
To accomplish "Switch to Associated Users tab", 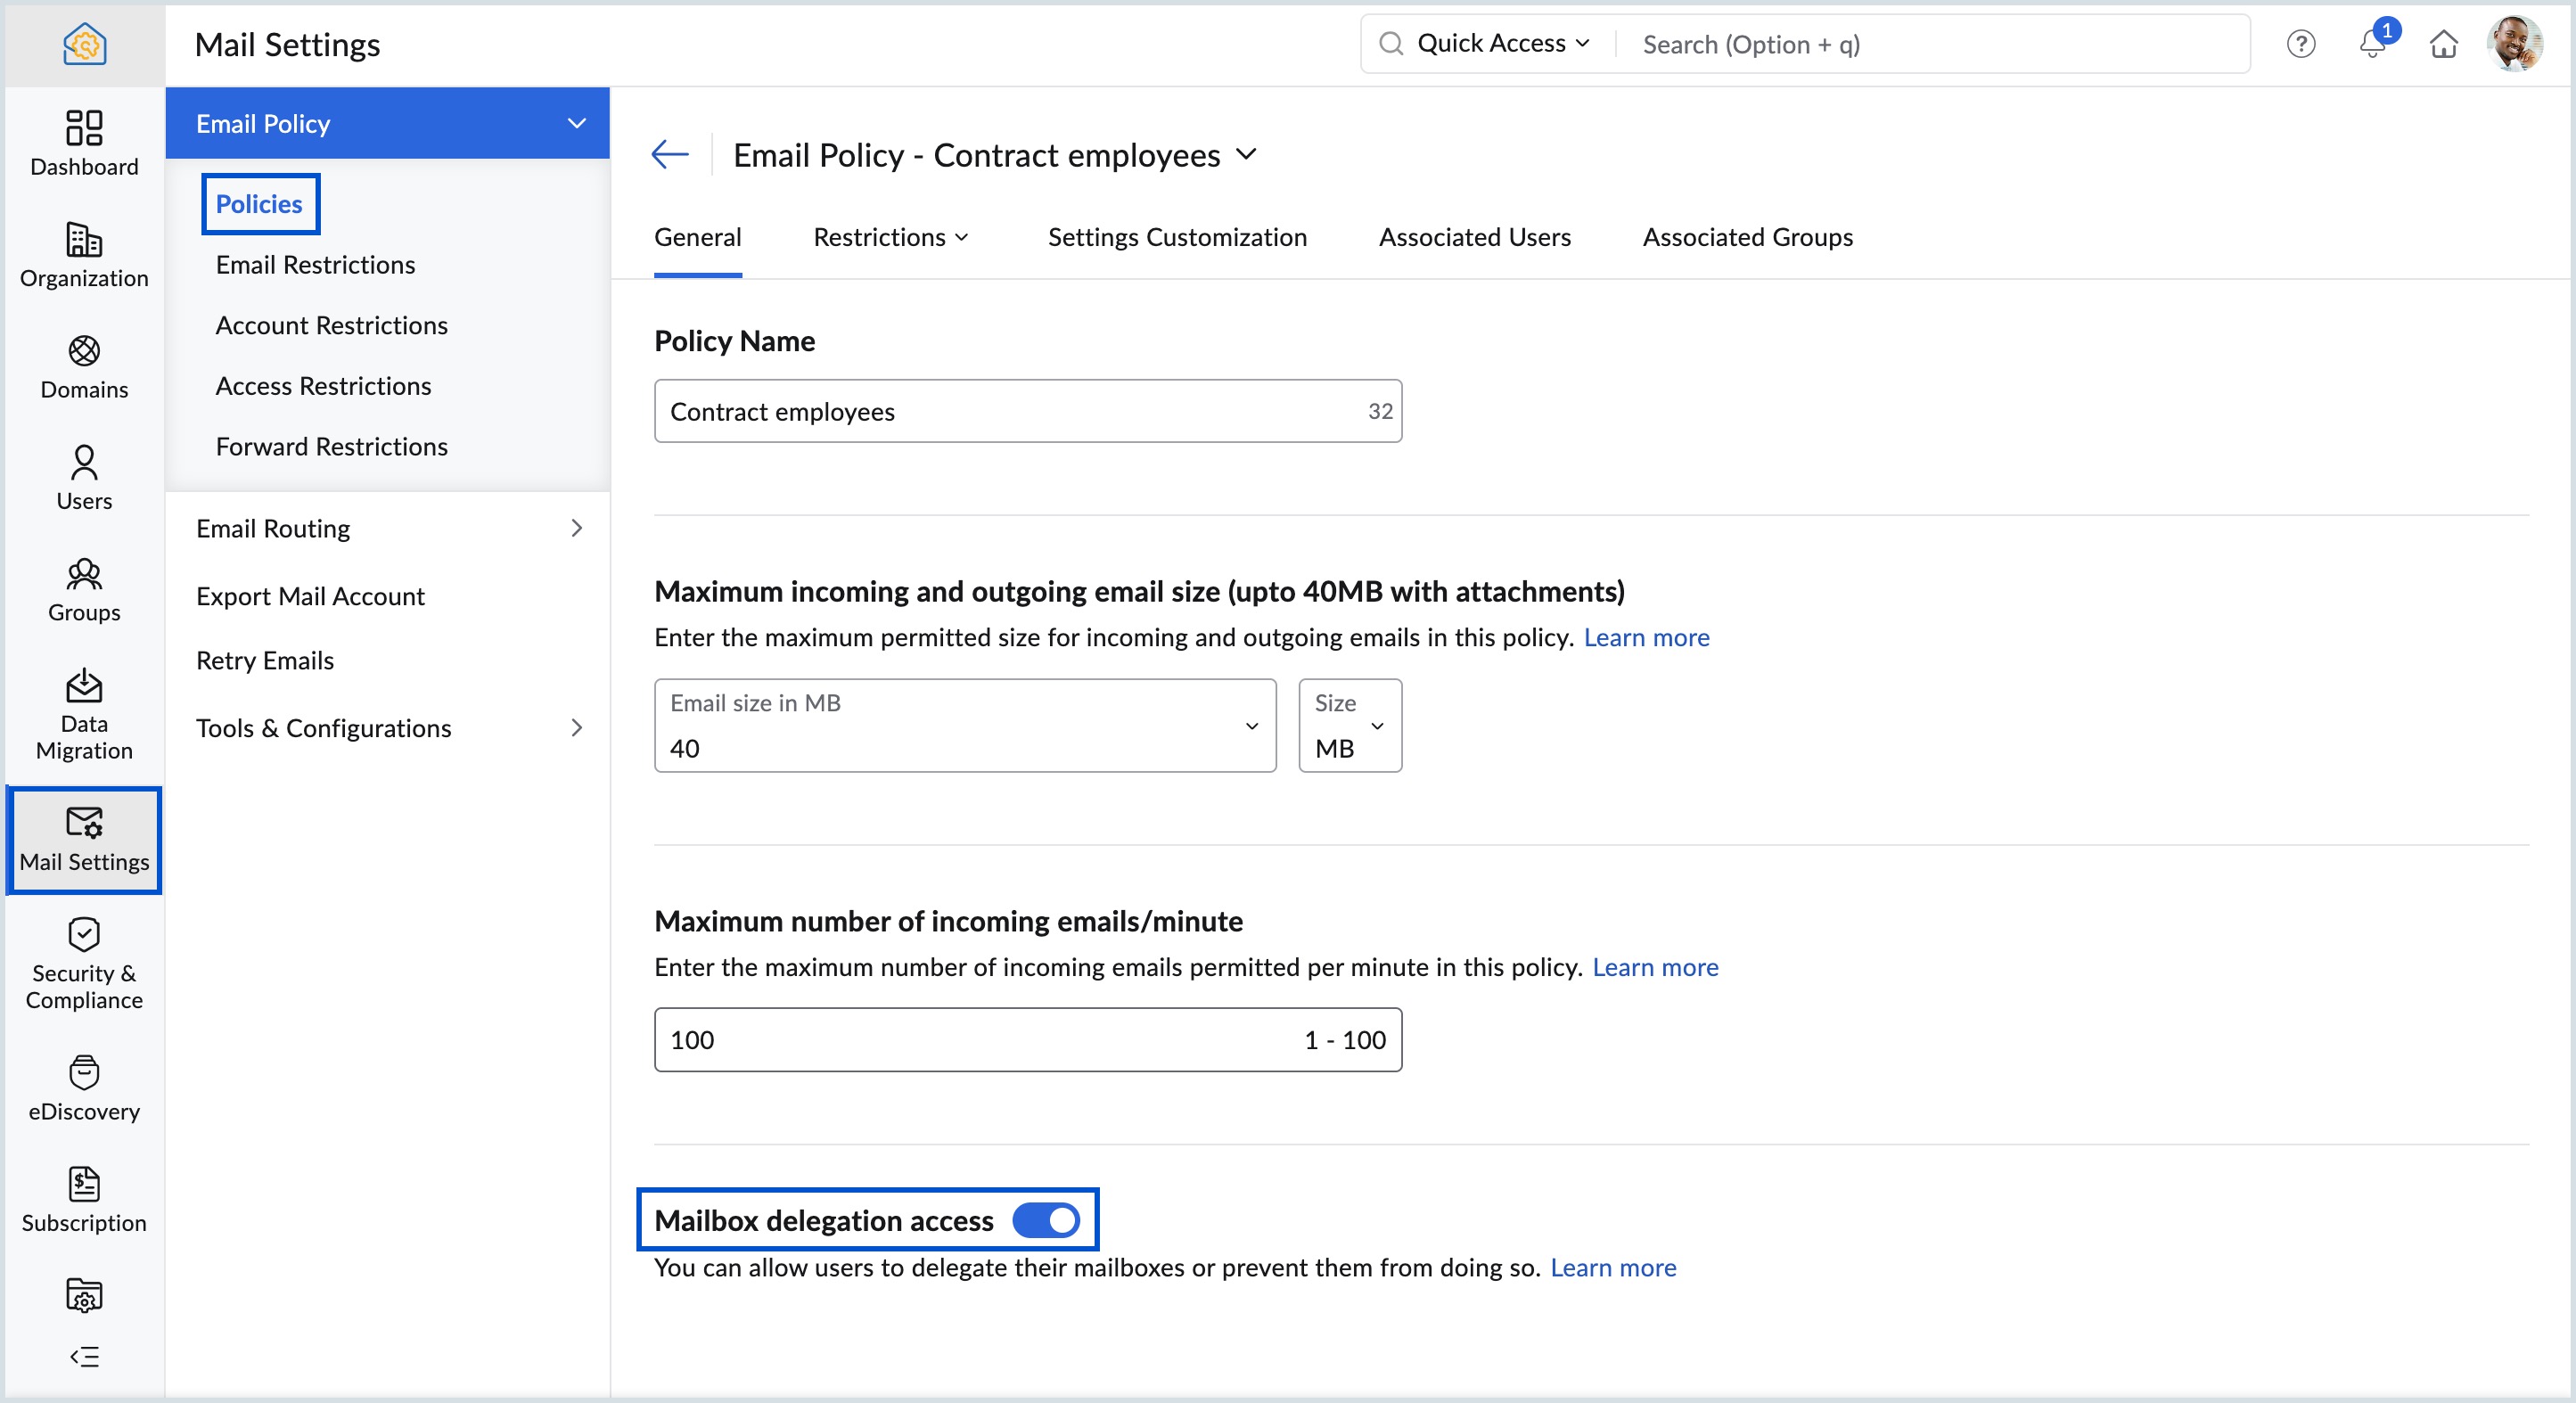I will point(1474,237).
